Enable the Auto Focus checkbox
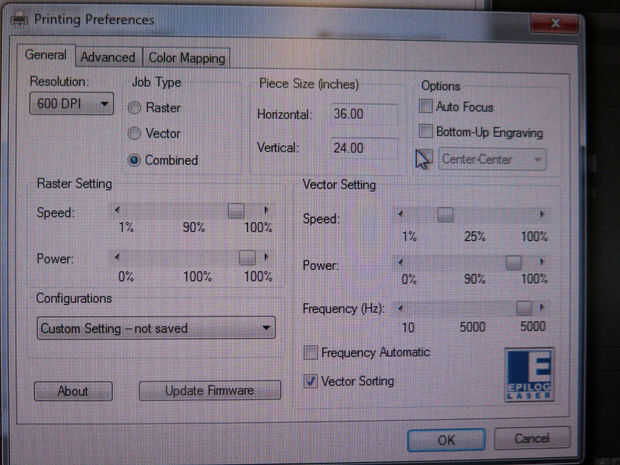The image size is (620, 465). pos(425,106)
